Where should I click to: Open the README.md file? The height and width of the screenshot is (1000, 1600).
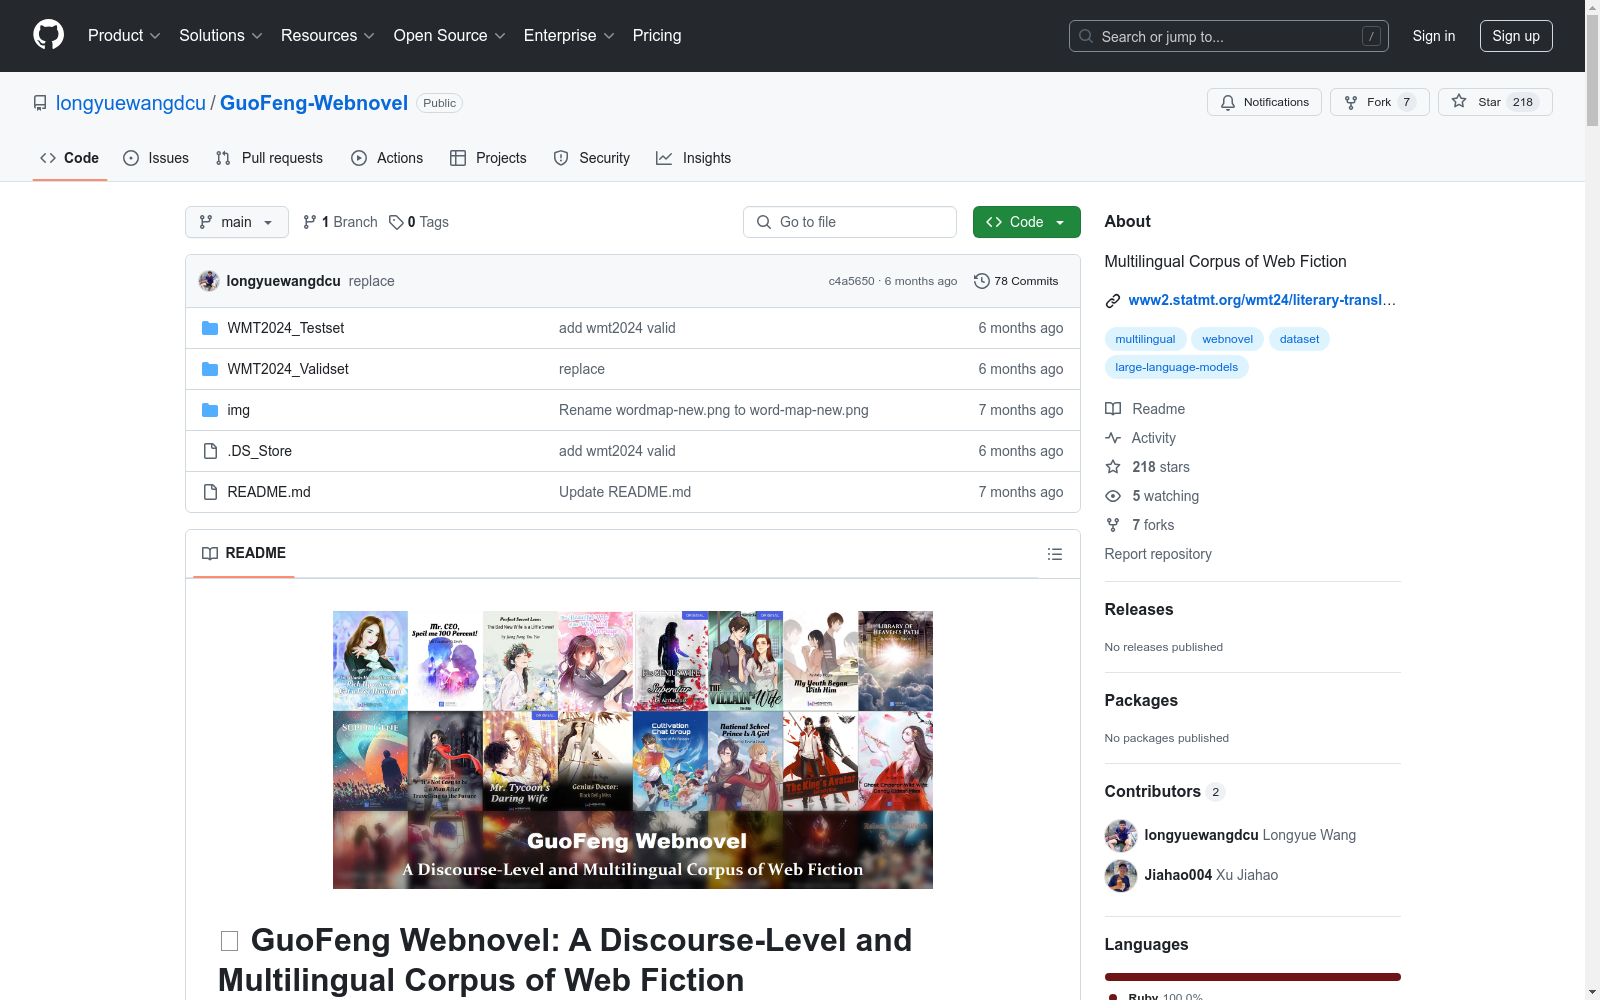click(x=269, y=492)
